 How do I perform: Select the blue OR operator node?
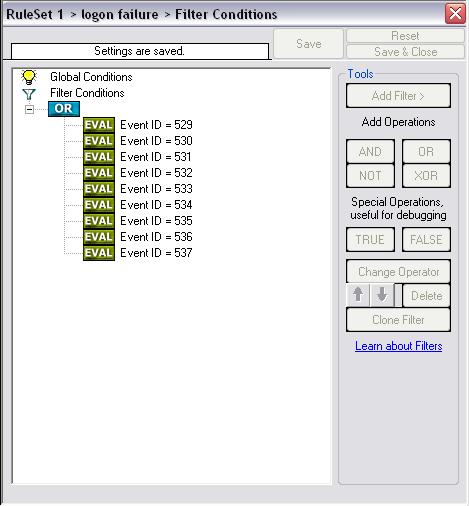[64, 109]
